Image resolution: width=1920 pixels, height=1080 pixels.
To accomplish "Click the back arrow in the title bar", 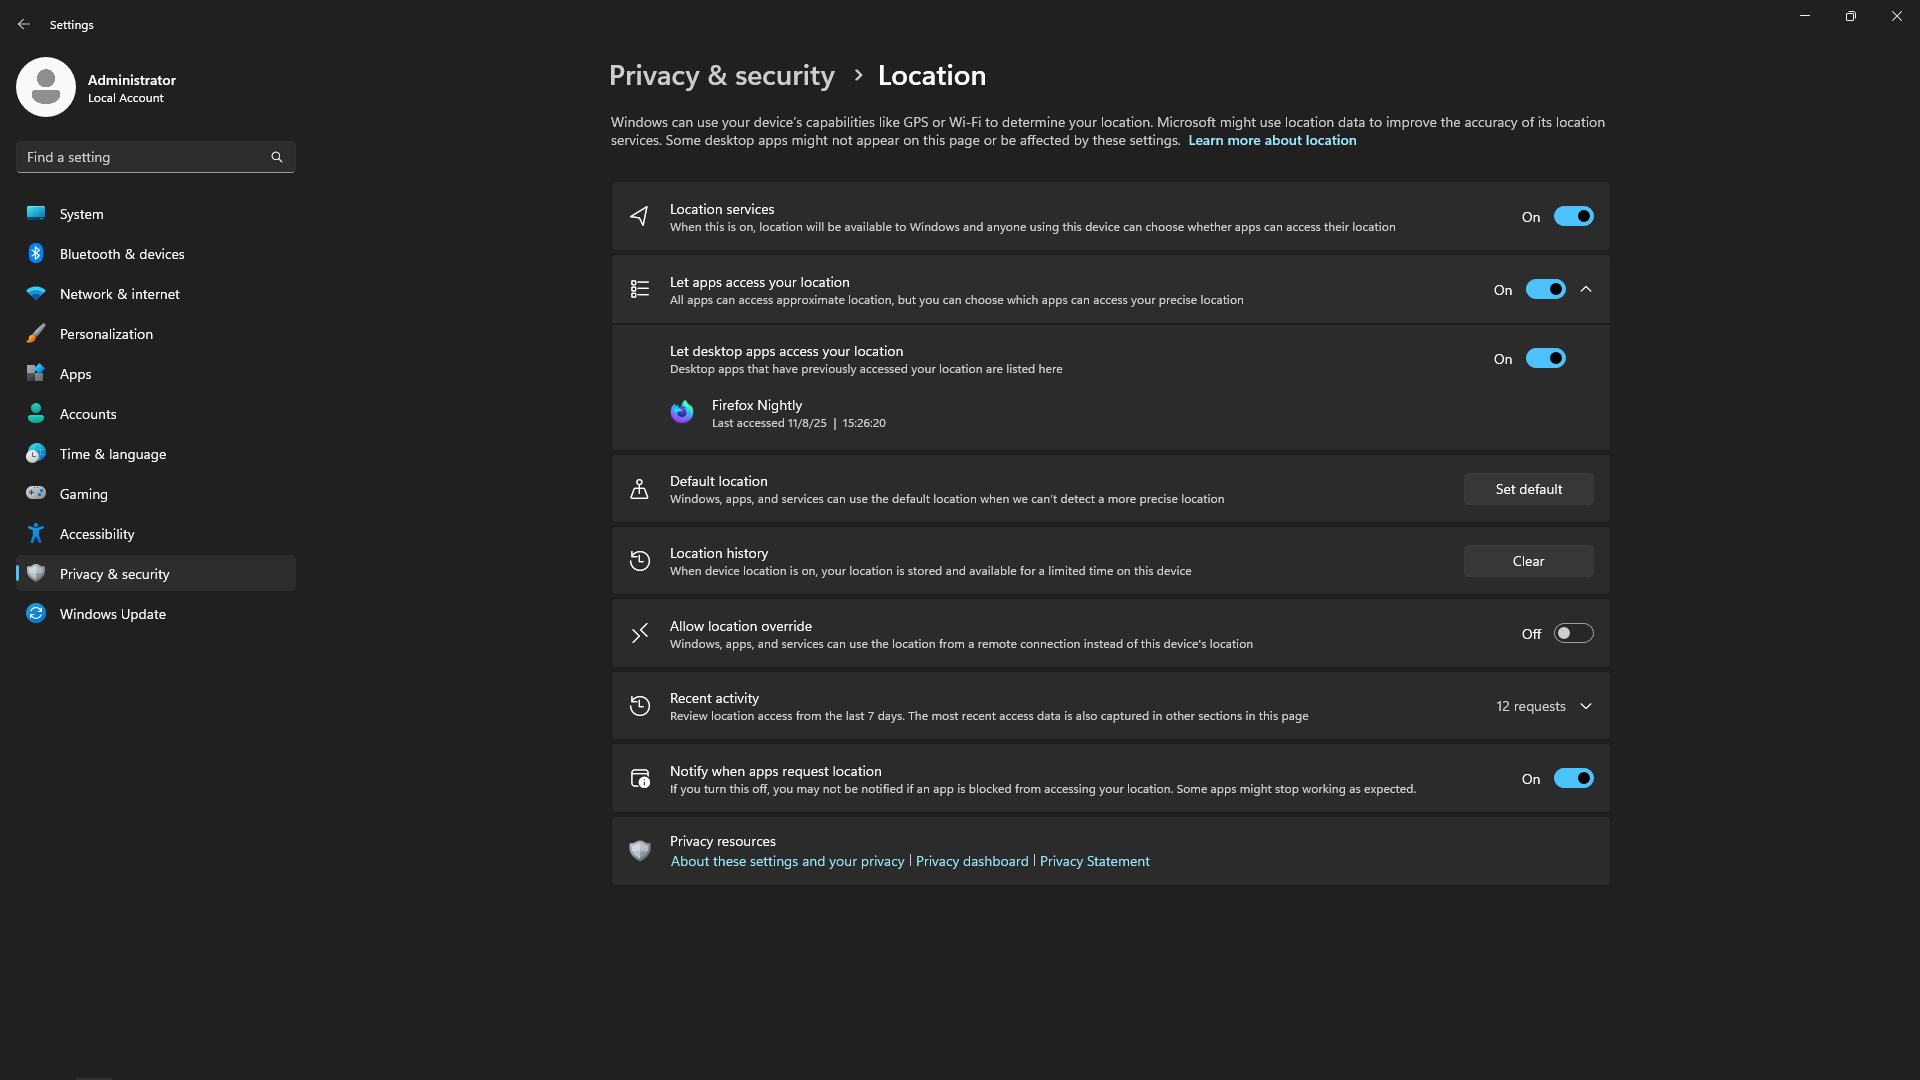I will 24,24.
